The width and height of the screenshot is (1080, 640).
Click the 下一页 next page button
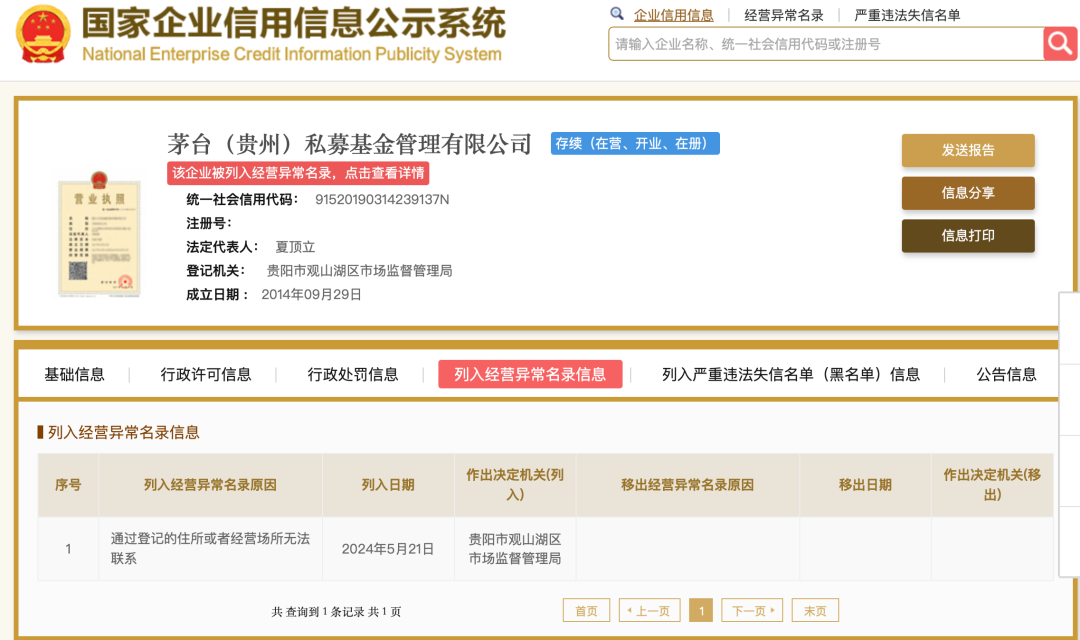coord(752,610)
